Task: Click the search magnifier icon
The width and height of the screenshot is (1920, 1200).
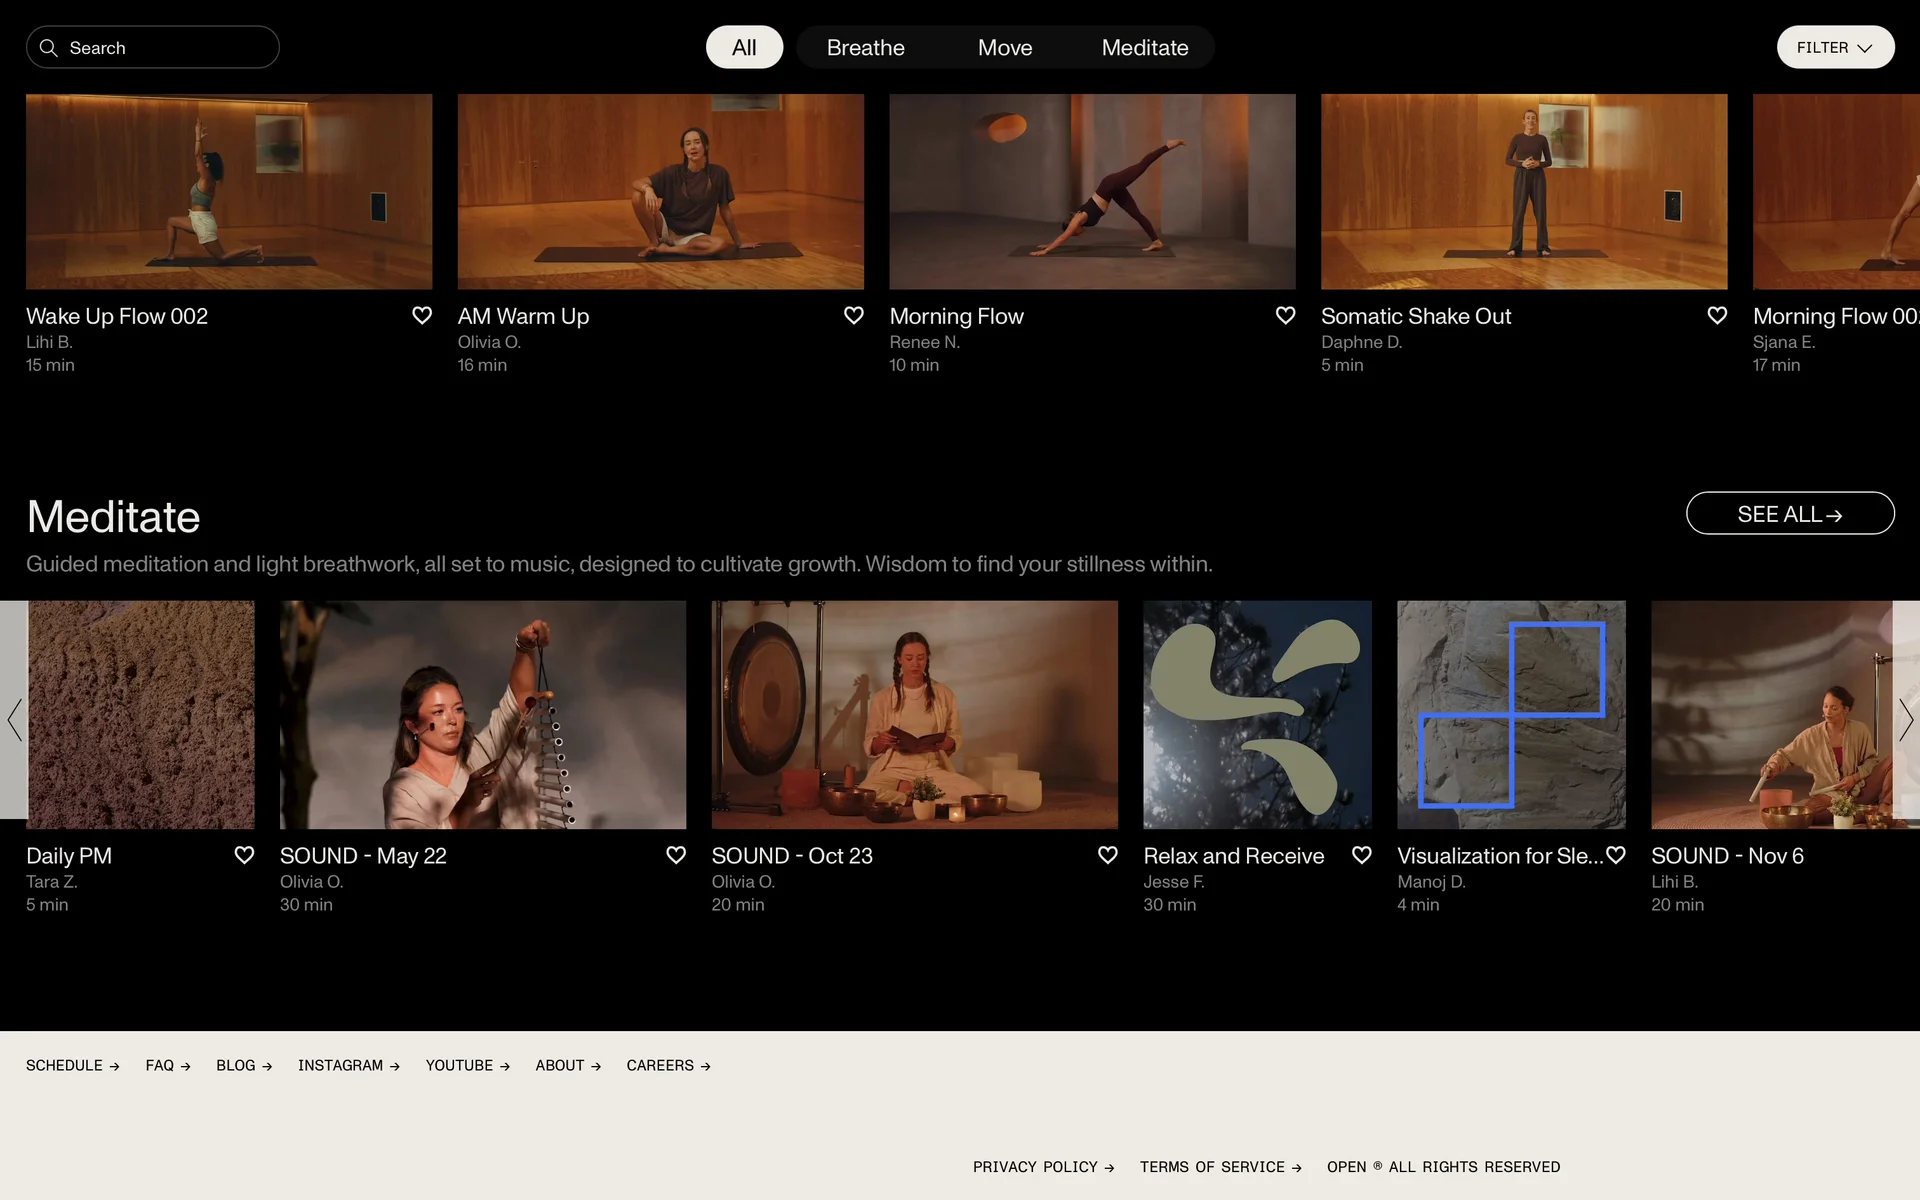Action: click(48, 48)
